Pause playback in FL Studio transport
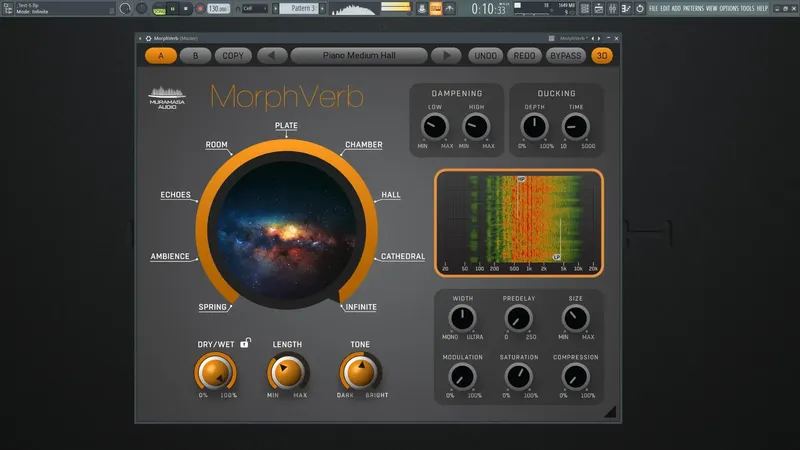Image resolution: width=800 pixels, height=450 pixels. [x=172, y=9]
